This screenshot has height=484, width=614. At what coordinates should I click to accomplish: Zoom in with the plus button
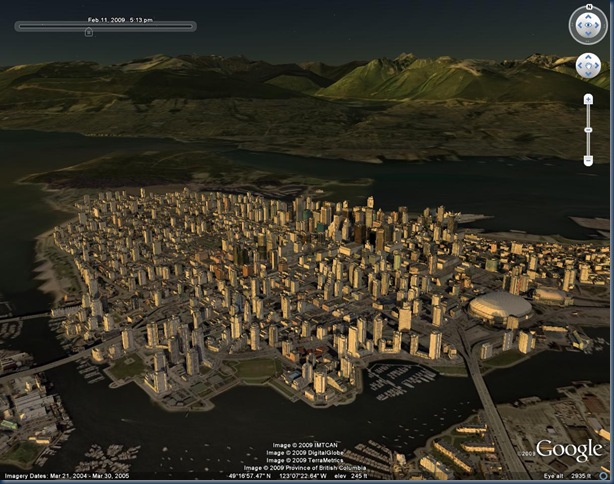(x=588, y=99)
